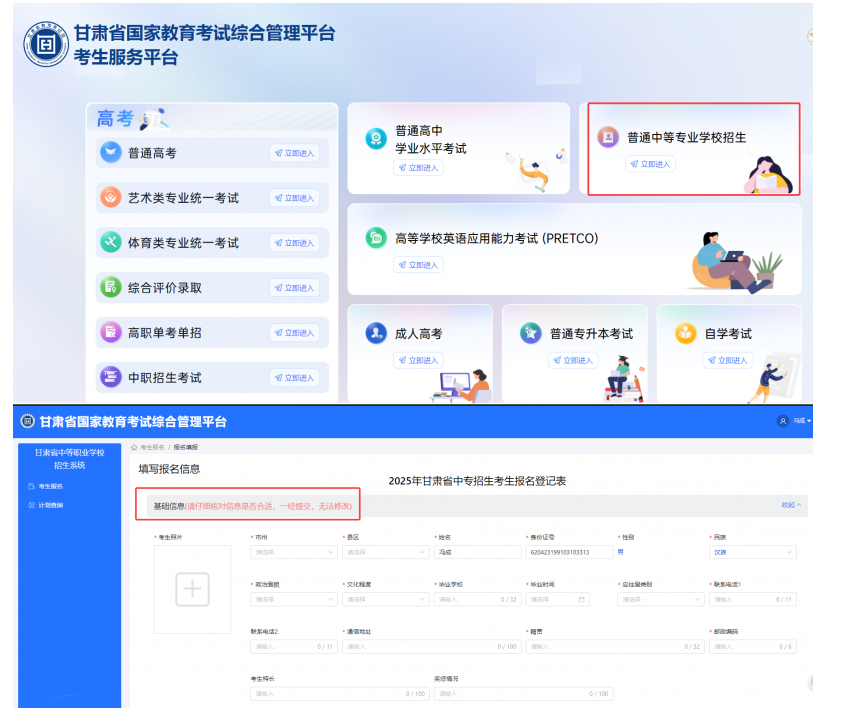Click the 综合评价录取 green icon

point(111,288)
